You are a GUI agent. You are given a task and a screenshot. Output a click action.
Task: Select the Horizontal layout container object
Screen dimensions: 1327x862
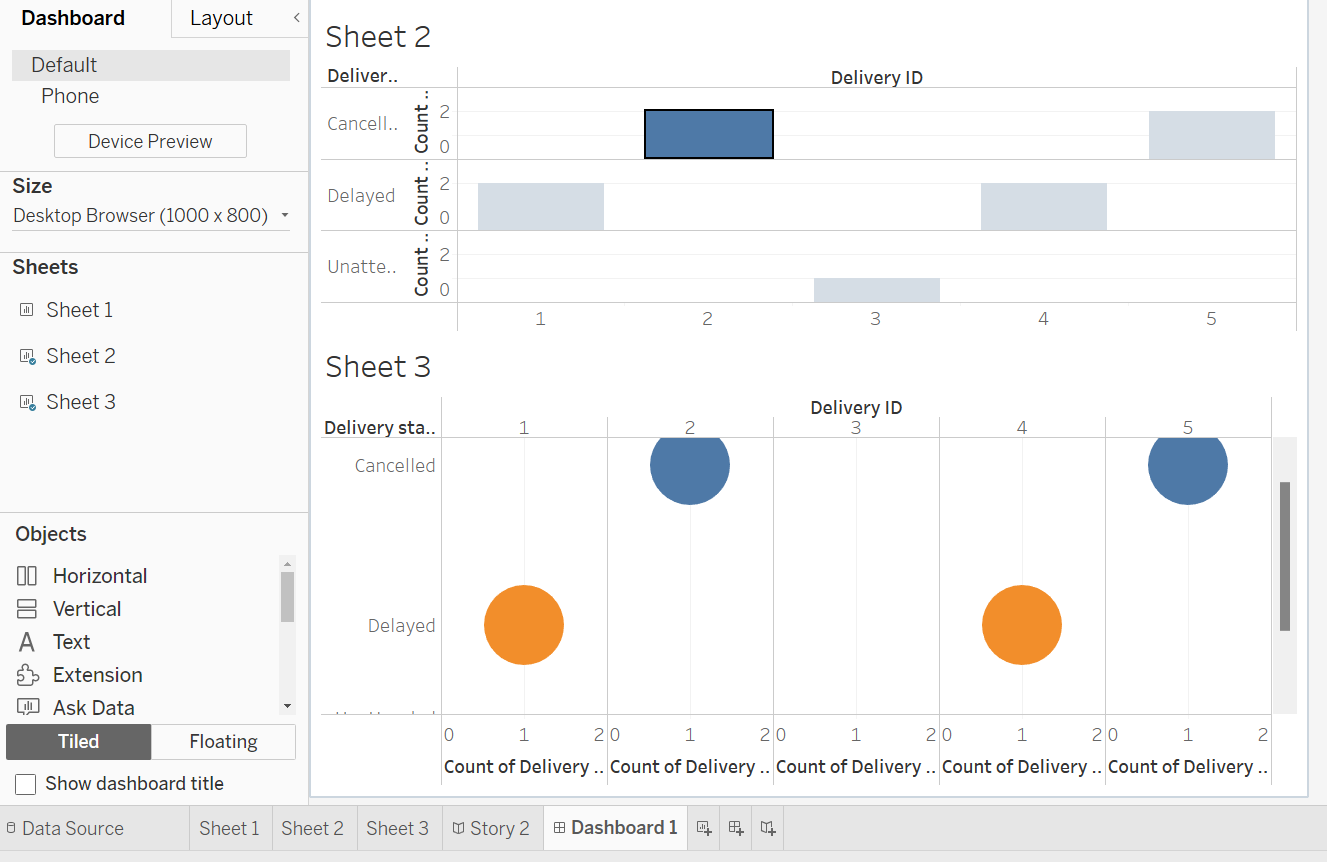[28, 576]
